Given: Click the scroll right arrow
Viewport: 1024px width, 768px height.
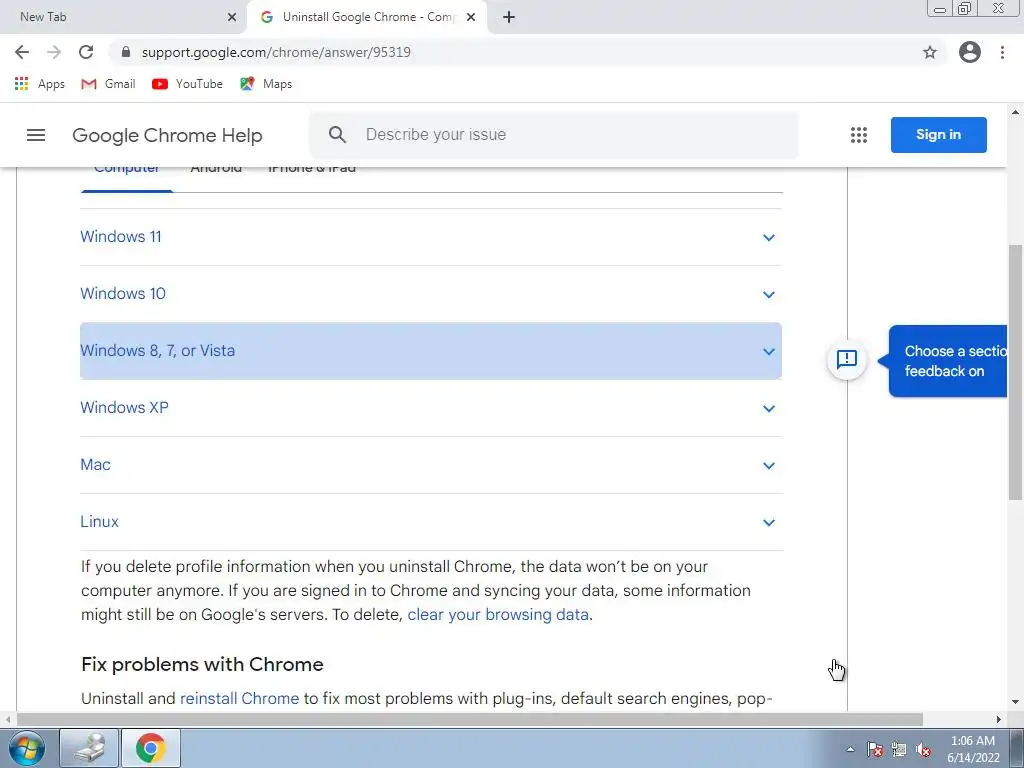Looking at the screenshot, I should [x=999, y=719].
